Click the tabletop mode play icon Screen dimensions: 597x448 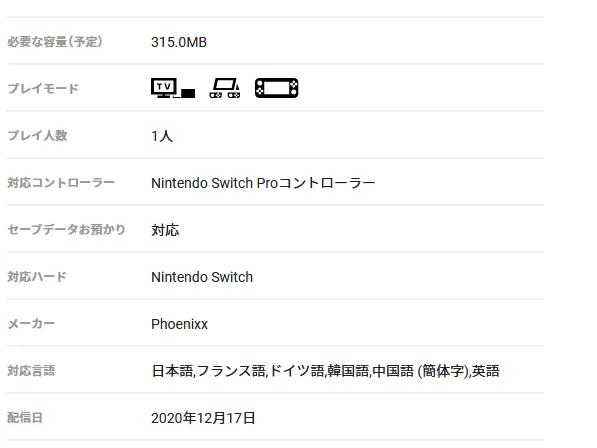(225, 88)
